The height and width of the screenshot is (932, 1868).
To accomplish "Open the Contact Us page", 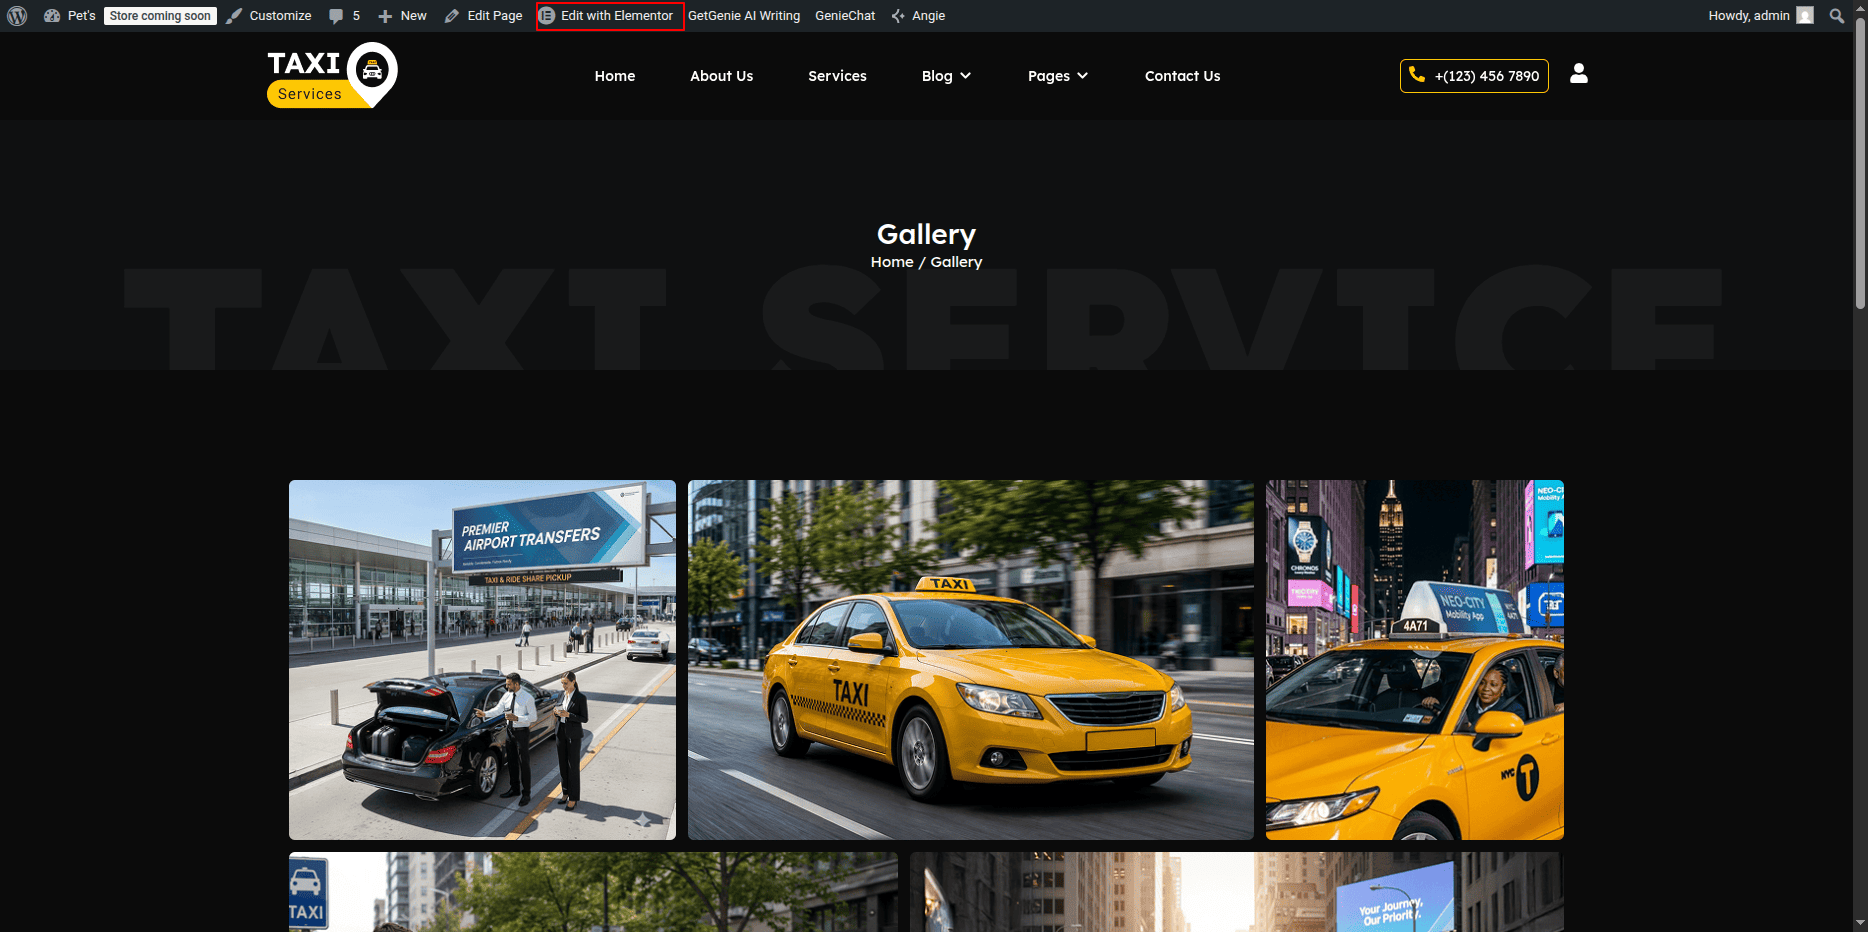I will [1183, 76].
